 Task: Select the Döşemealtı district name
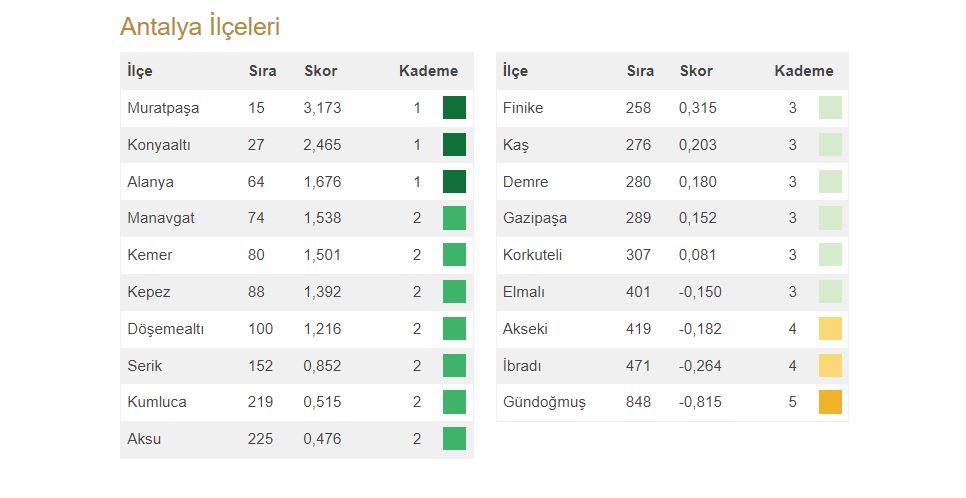coord(166,329)
